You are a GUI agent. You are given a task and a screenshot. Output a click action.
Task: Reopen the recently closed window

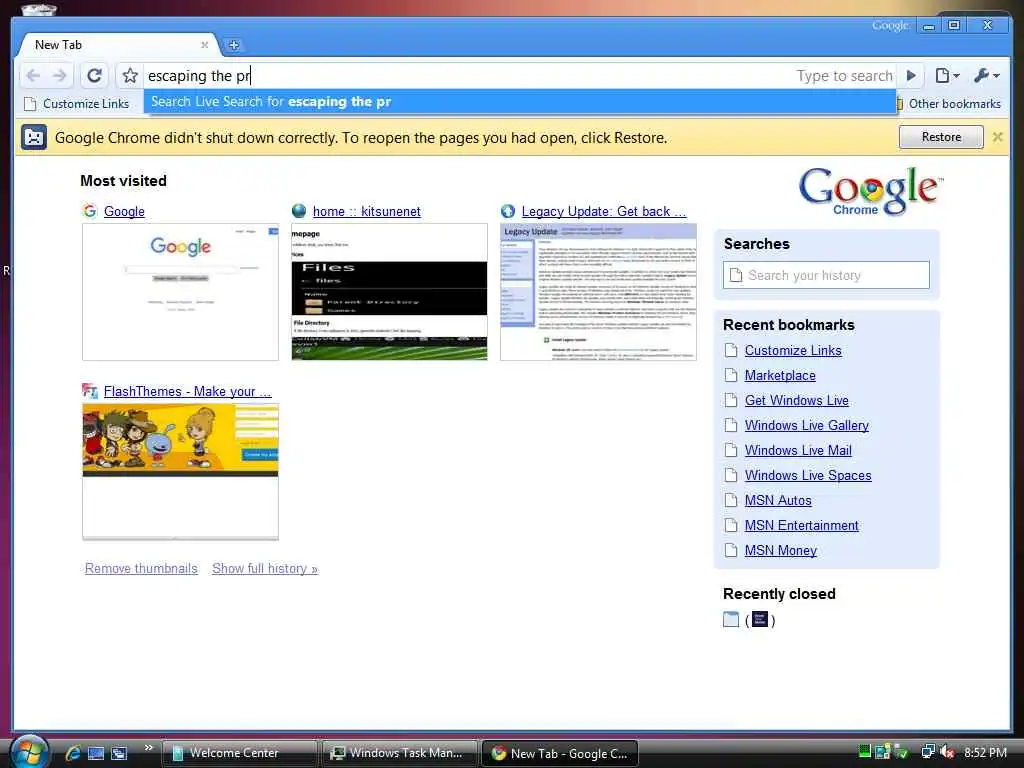(731, 619)
